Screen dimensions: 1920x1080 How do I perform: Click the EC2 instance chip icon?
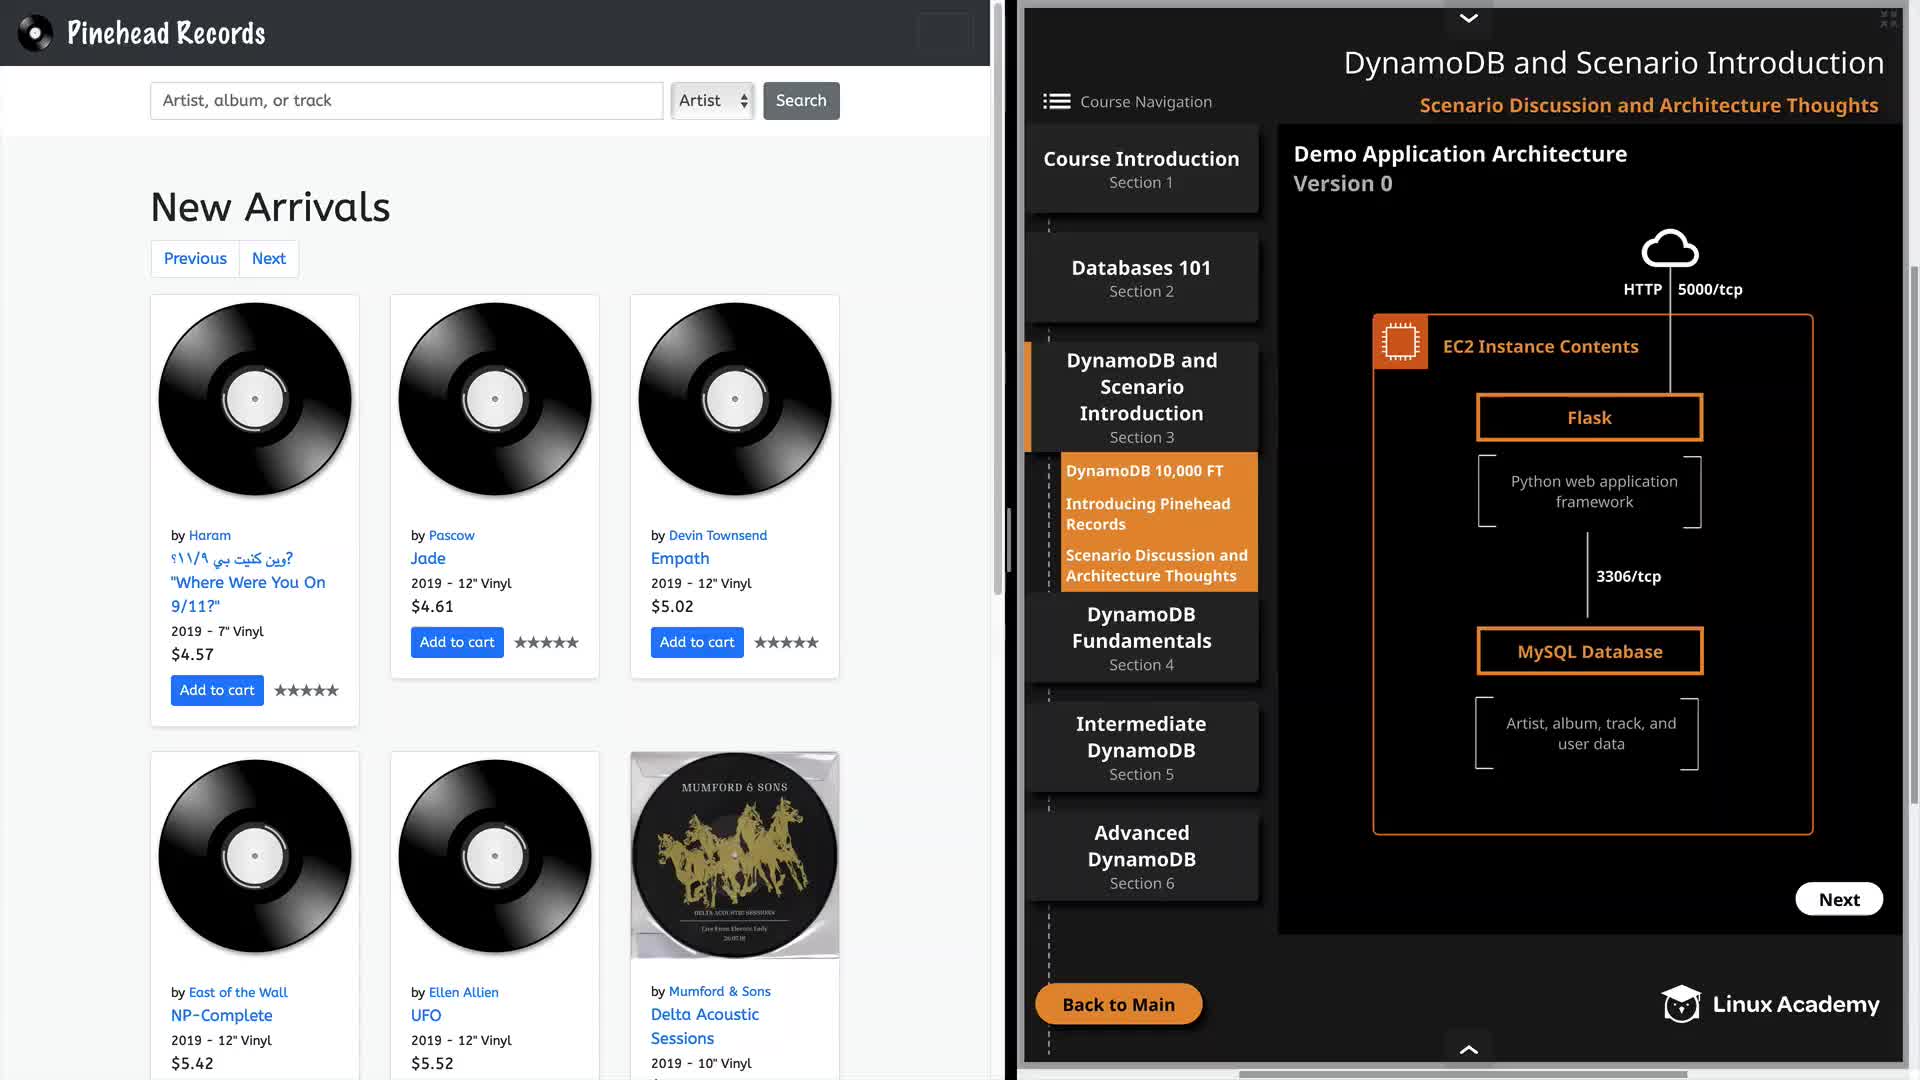(x=1400, y=343)
